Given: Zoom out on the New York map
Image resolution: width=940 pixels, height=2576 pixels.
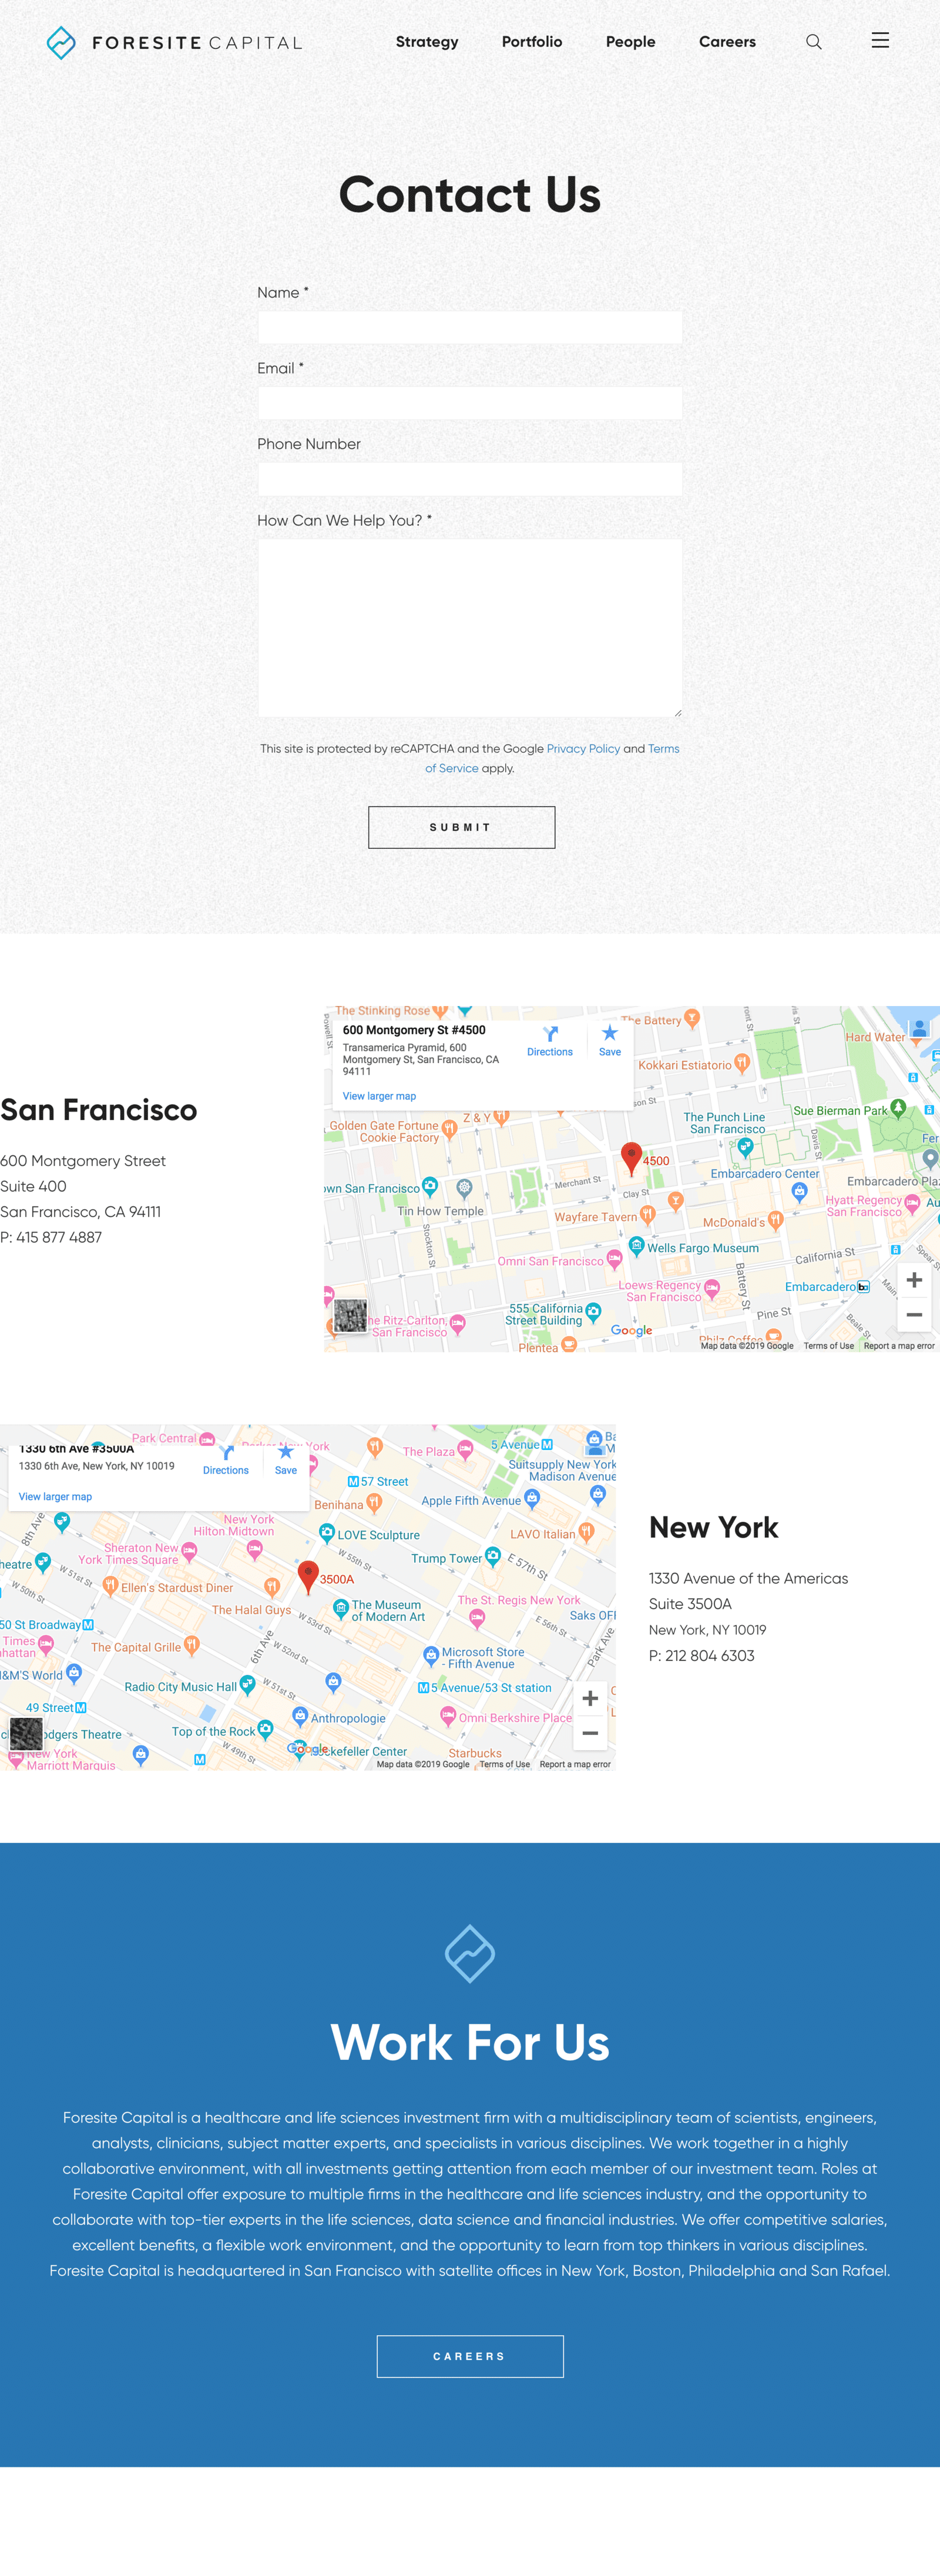Looking at the screenshot, I should [x=590, y=1733].
